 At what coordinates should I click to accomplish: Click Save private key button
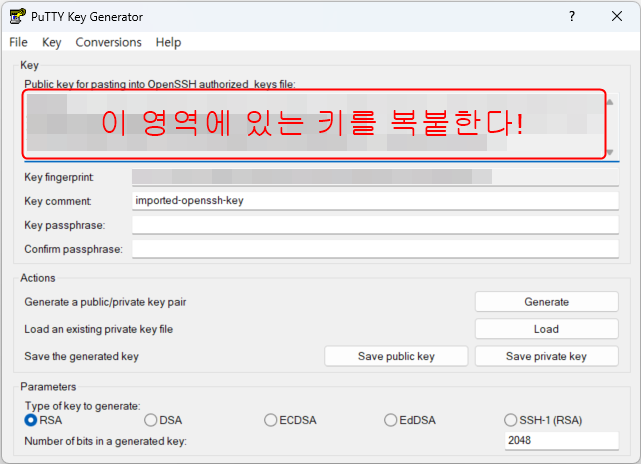coord(547,356)
